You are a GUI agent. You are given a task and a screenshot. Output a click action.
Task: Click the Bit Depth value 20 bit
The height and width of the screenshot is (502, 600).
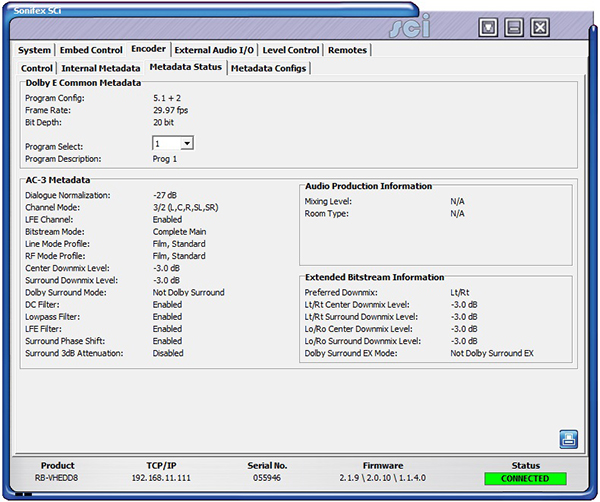coord(163,122)
